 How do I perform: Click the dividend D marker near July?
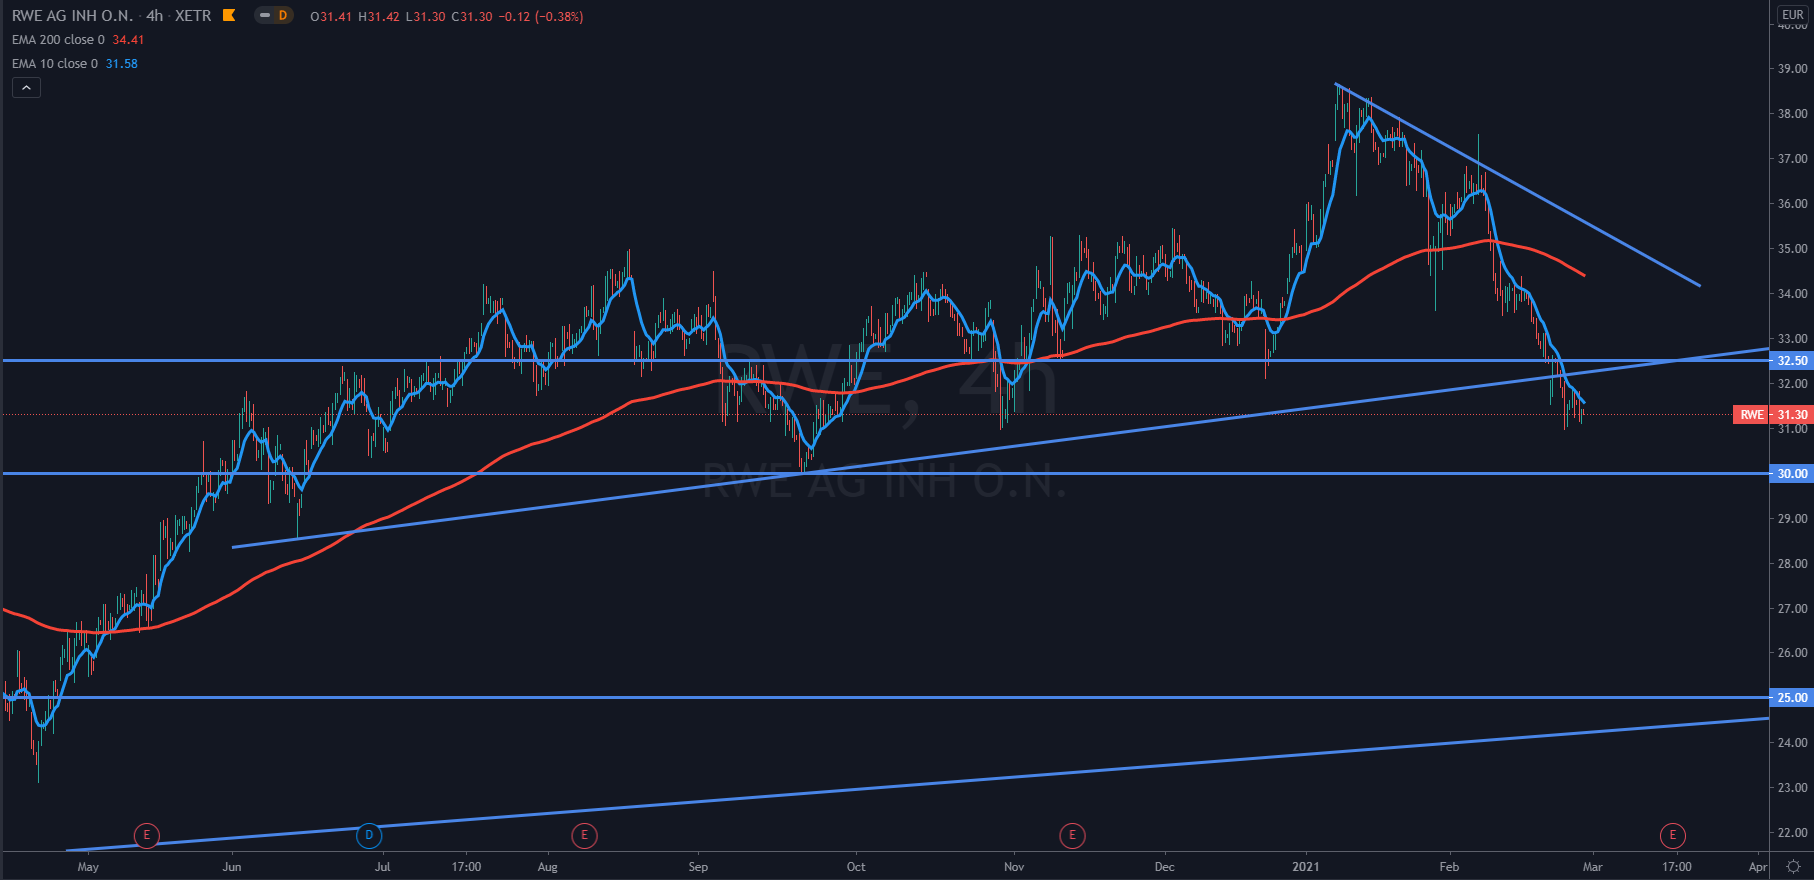tap(369, 835)
